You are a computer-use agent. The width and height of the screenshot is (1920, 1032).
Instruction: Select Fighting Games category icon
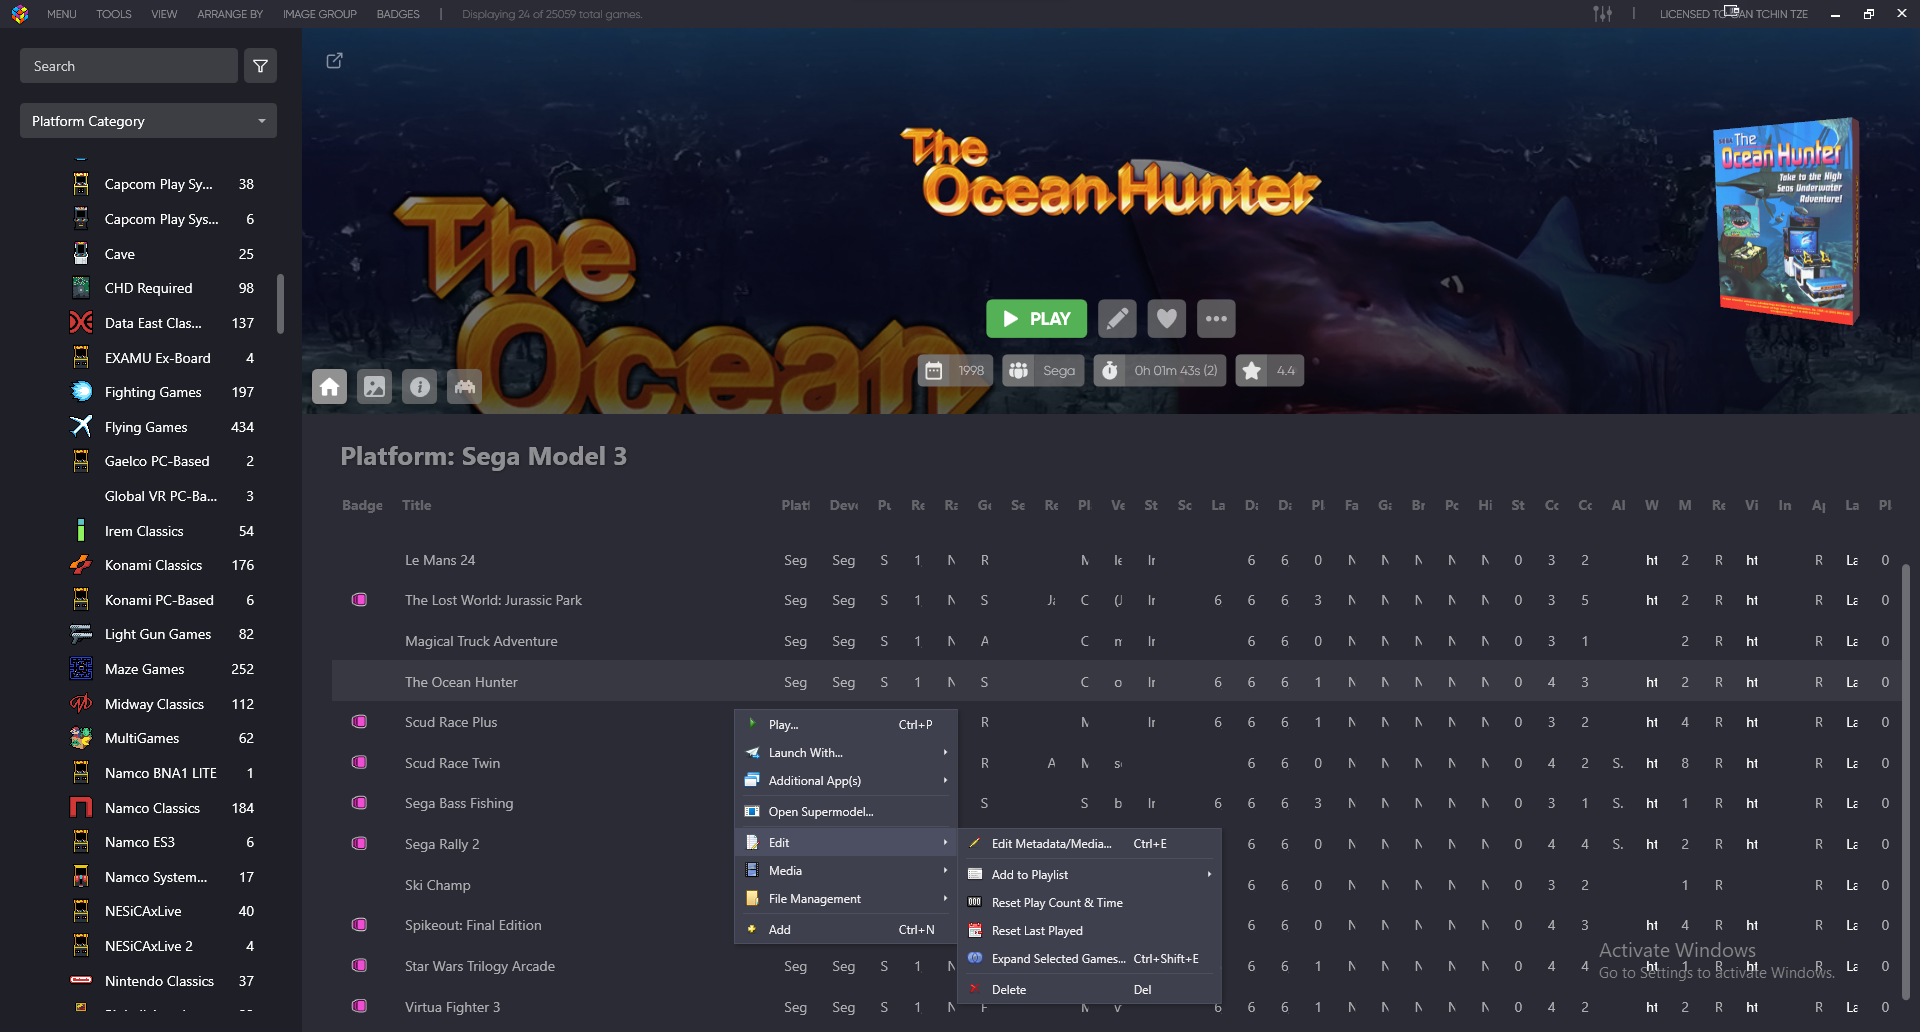pos(81,392)
